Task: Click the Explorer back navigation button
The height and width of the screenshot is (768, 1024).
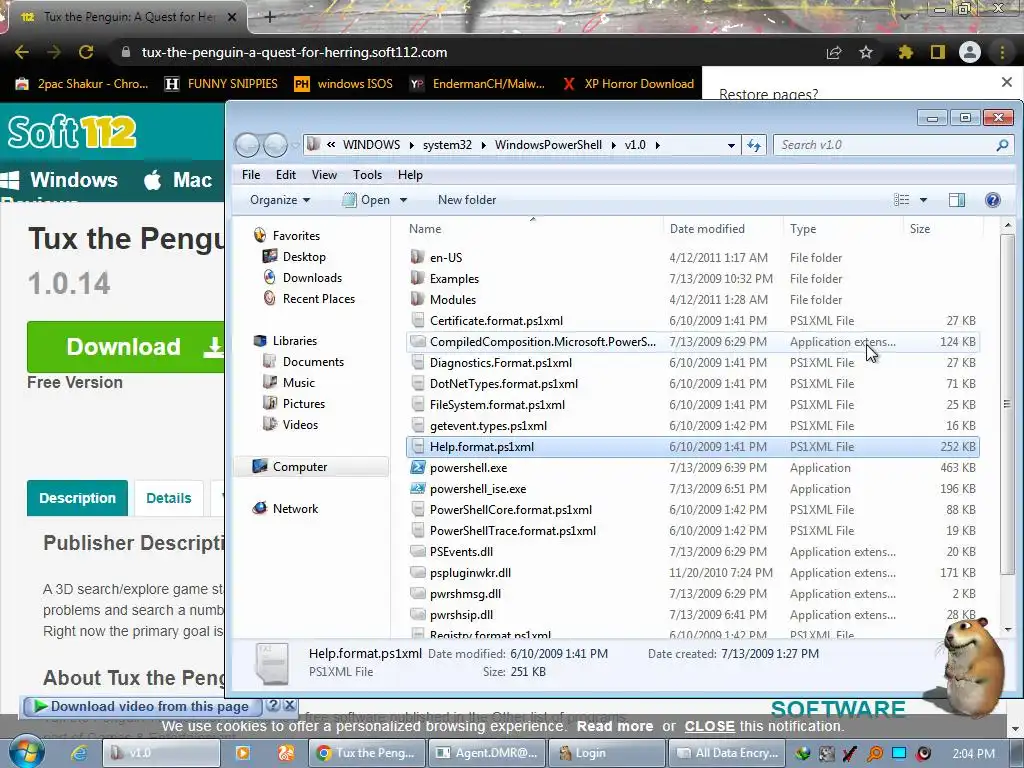Action: [248, 145]
